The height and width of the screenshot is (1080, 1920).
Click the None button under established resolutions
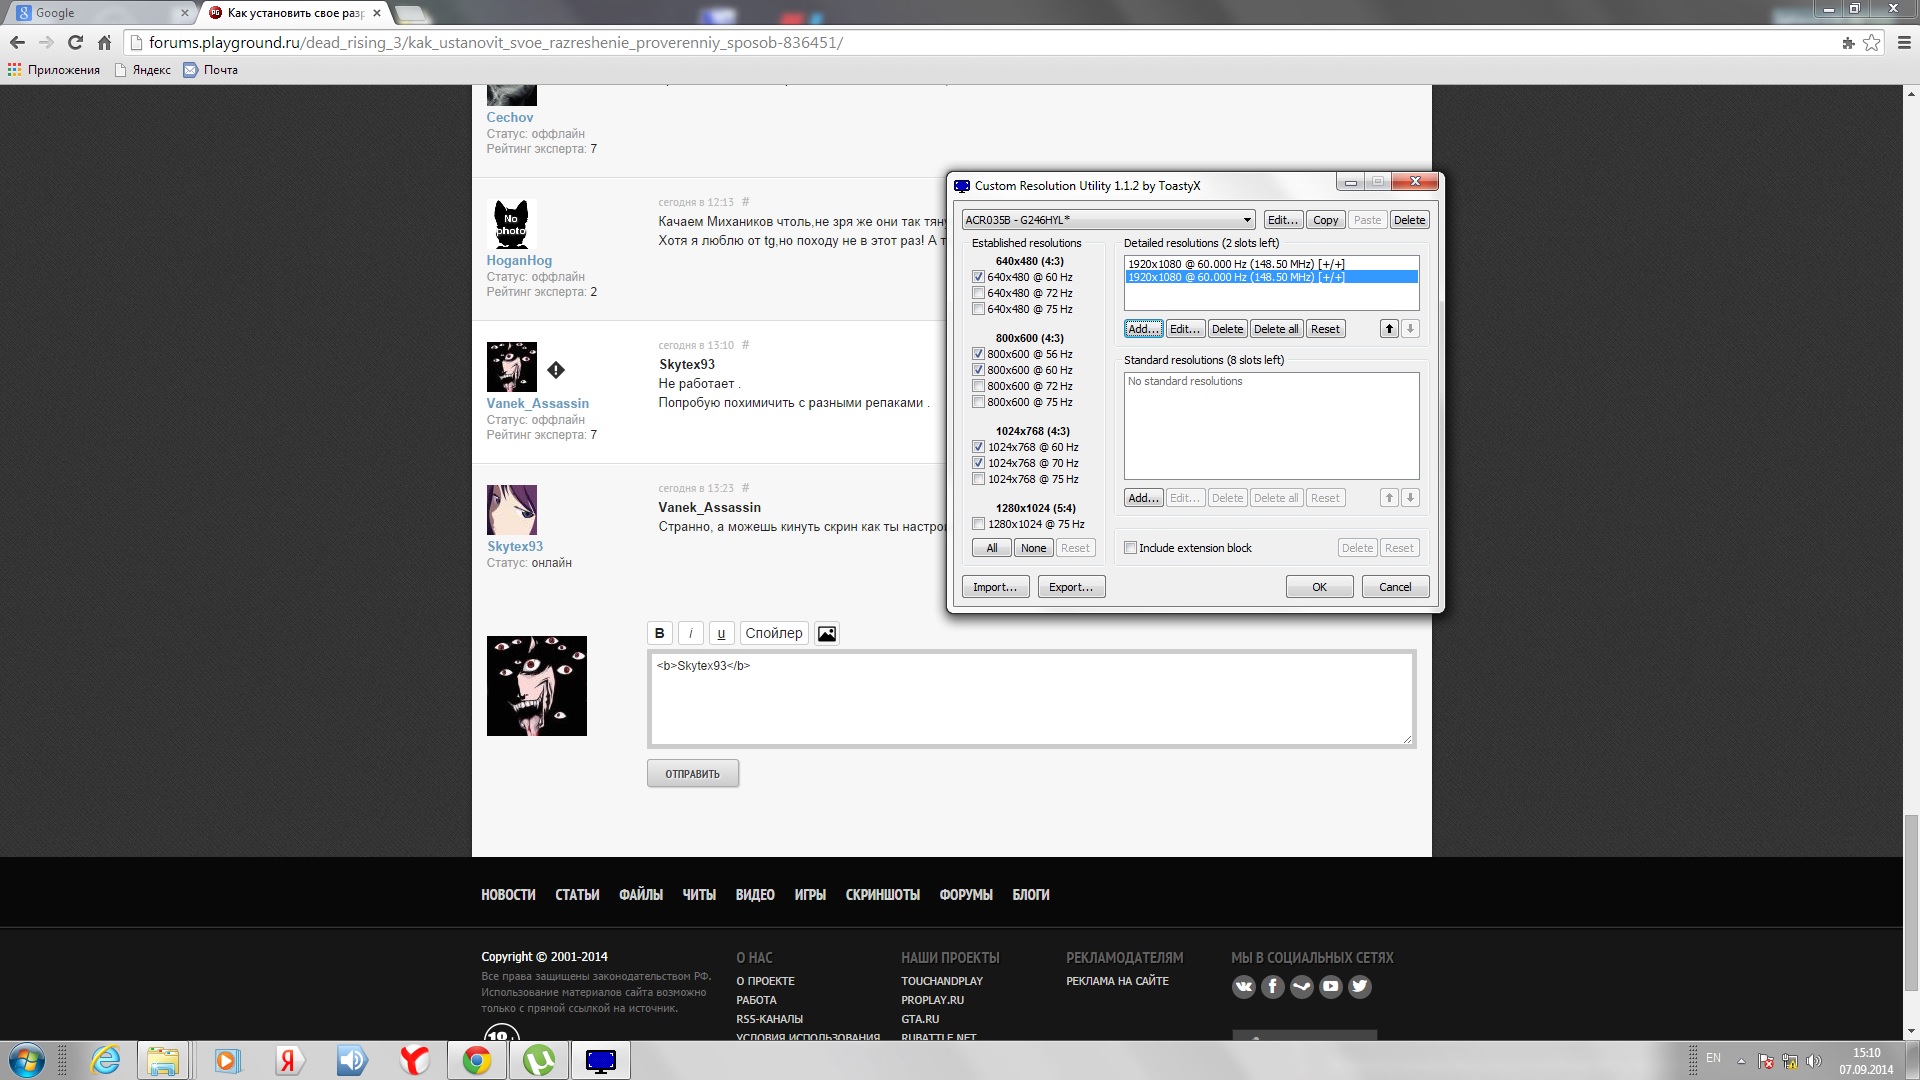pos(1034,548)
